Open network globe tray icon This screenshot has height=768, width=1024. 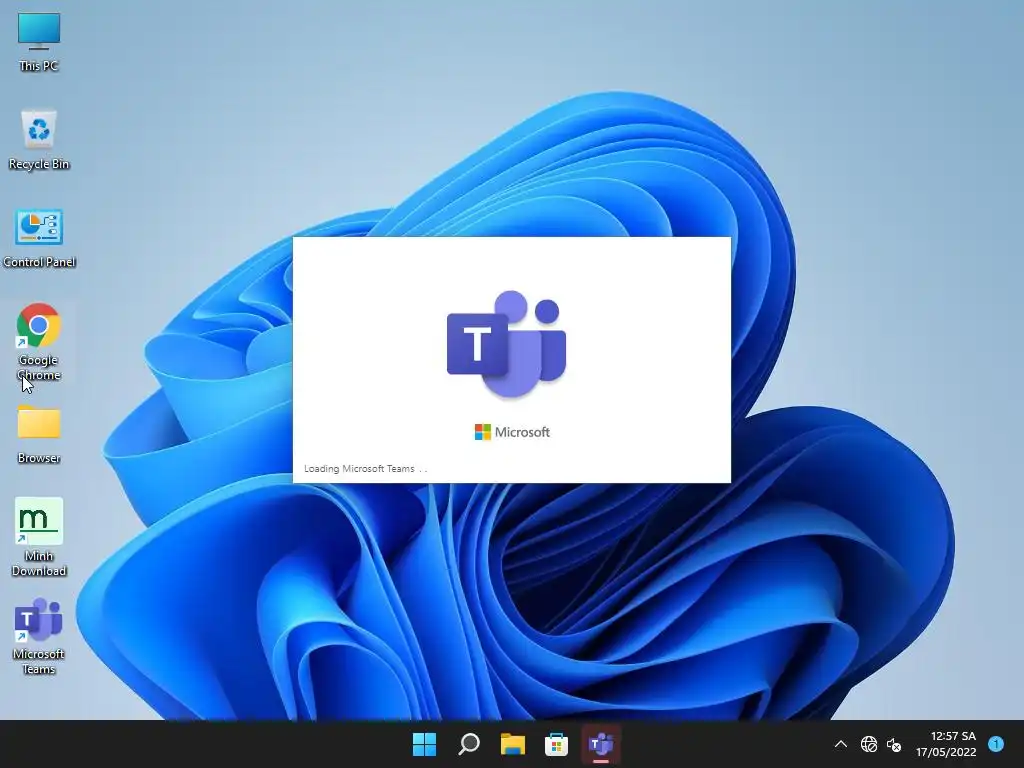click(869, 744)
